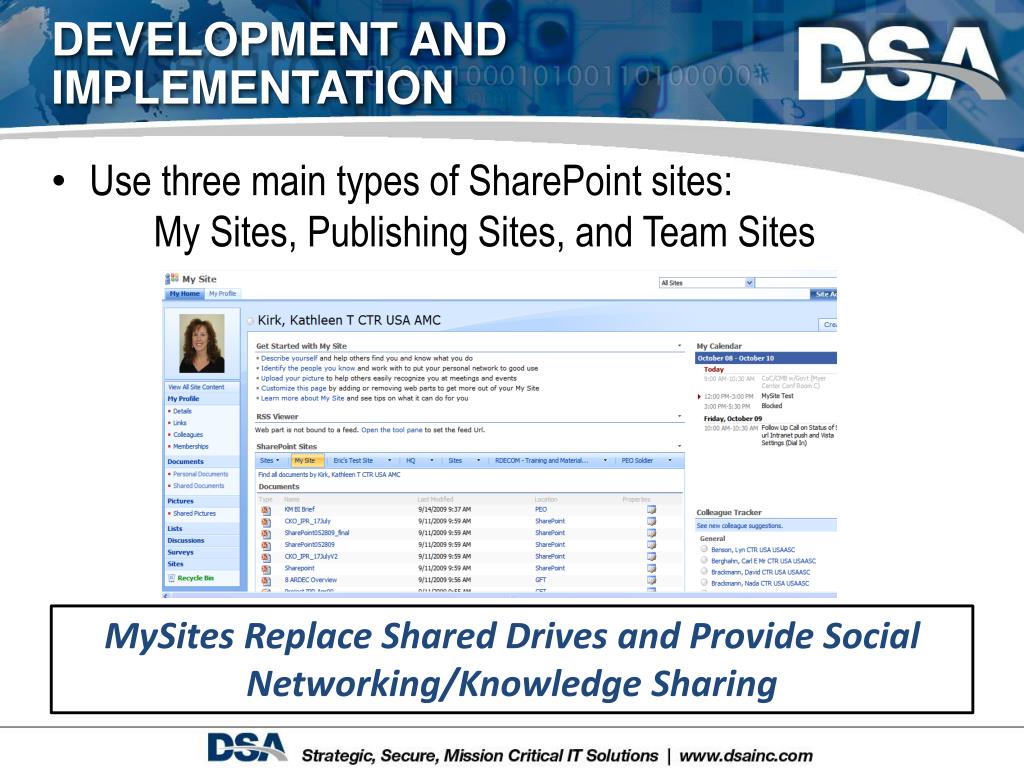Screen dimensions: 1024x768
Task: Expand the RSS Viewer web part menu arrow
Action: [x=679, y=416]
